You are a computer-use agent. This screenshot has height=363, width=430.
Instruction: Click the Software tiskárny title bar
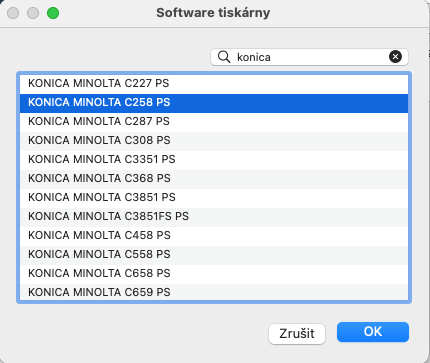[213, 13]
